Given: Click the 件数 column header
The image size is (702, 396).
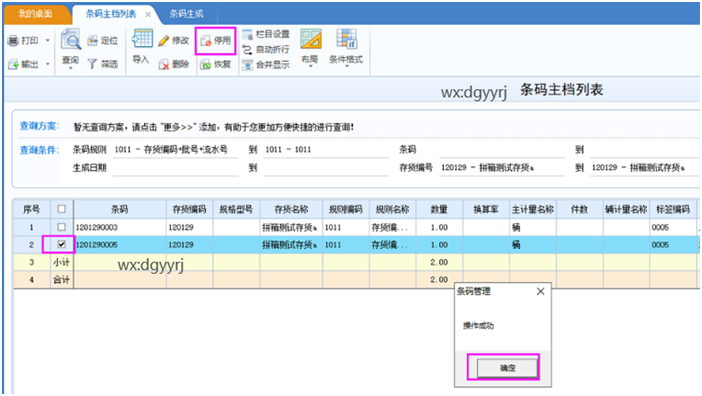Looking at the screenshot, I should (x=579, y=209).
